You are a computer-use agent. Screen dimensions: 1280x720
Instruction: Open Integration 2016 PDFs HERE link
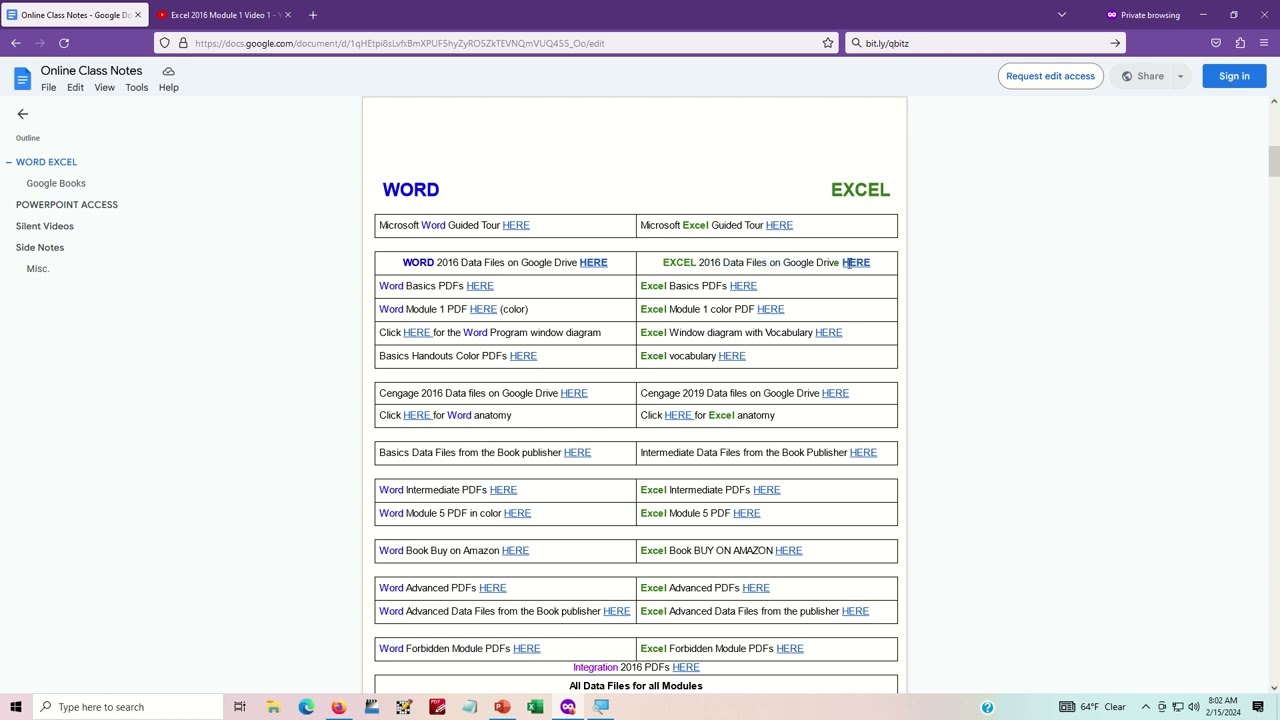click(686, 667)
